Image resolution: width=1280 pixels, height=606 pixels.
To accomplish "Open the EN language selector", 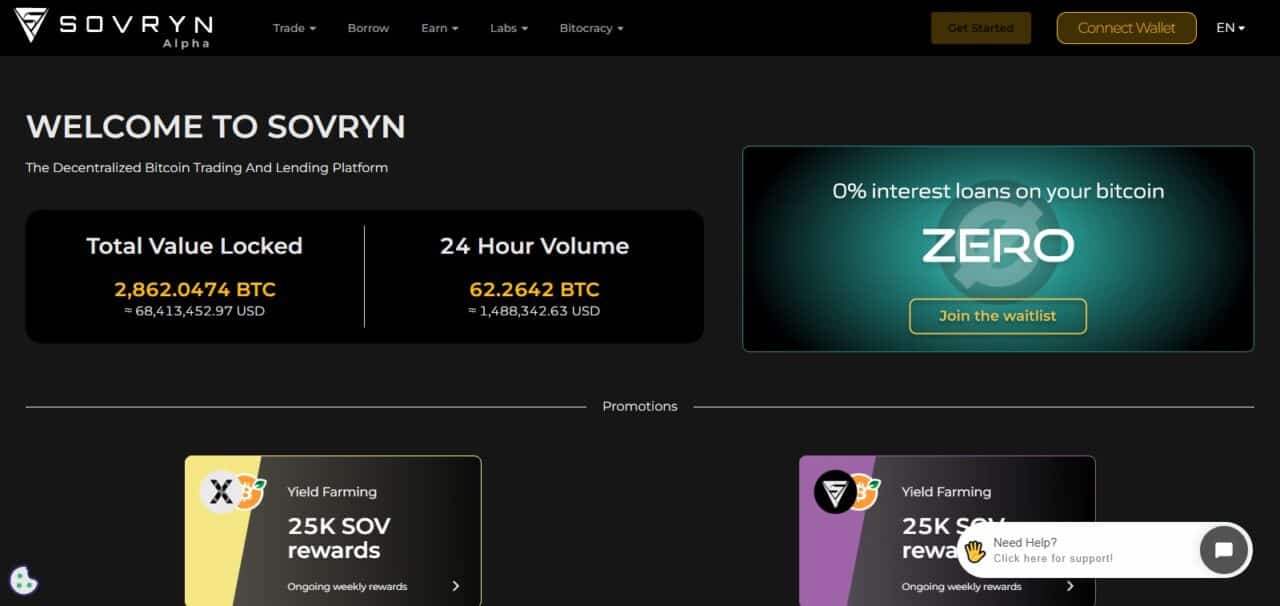I will (x=1230, y=28).
